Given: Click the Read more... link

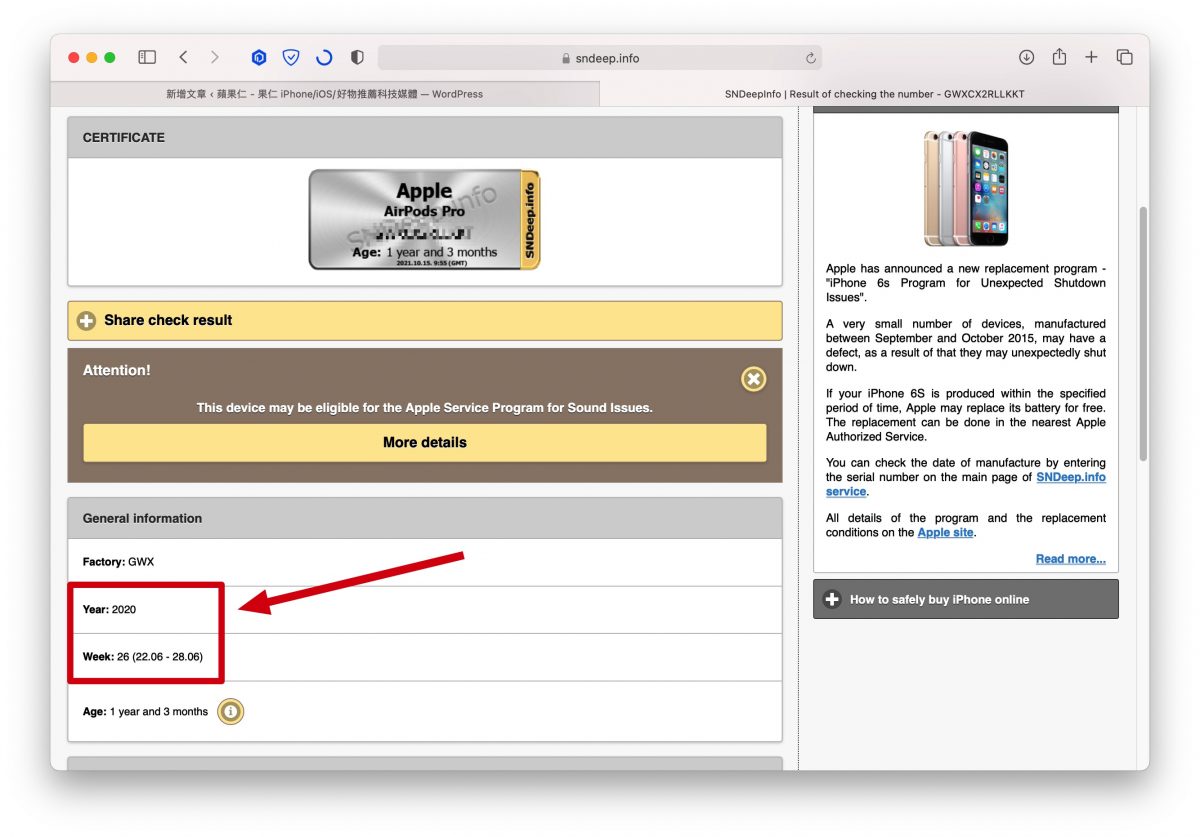Looking at the screenshot, I should pyautogui.click(x=1070, y=559).
